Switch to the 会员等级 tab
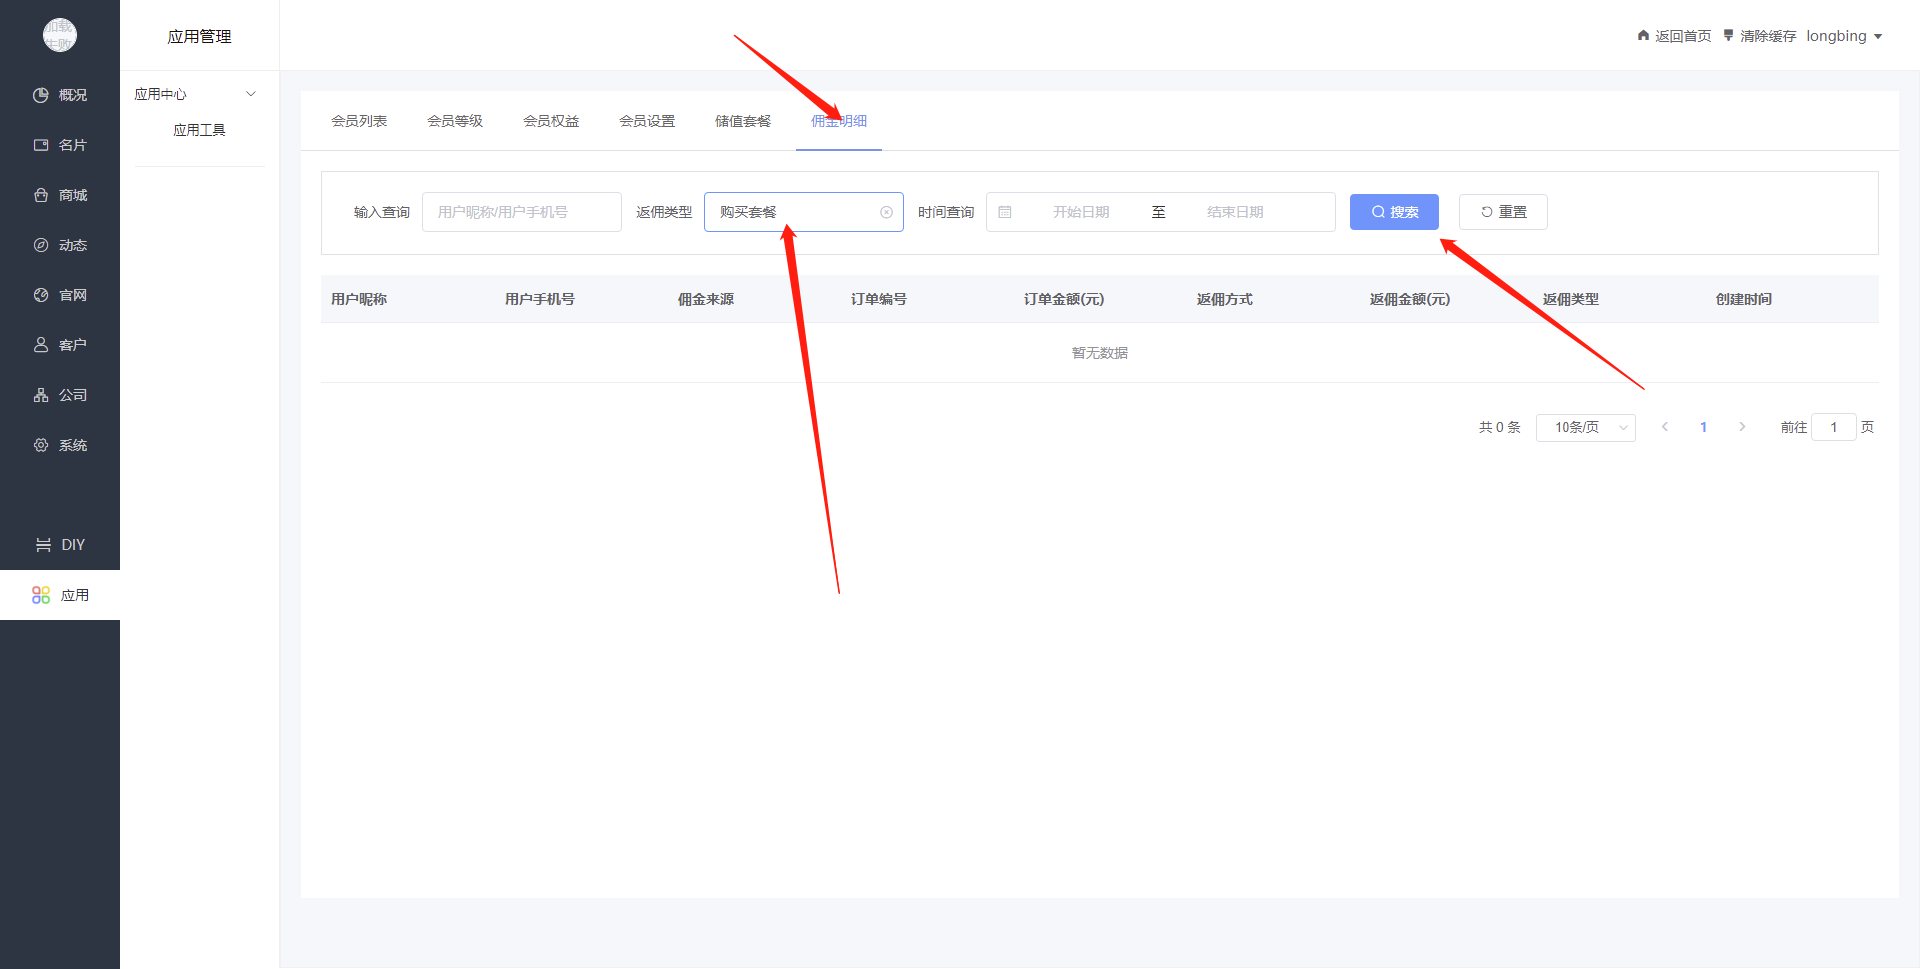The width and height of the screenshot is (1920, 969). pos(455,121)
